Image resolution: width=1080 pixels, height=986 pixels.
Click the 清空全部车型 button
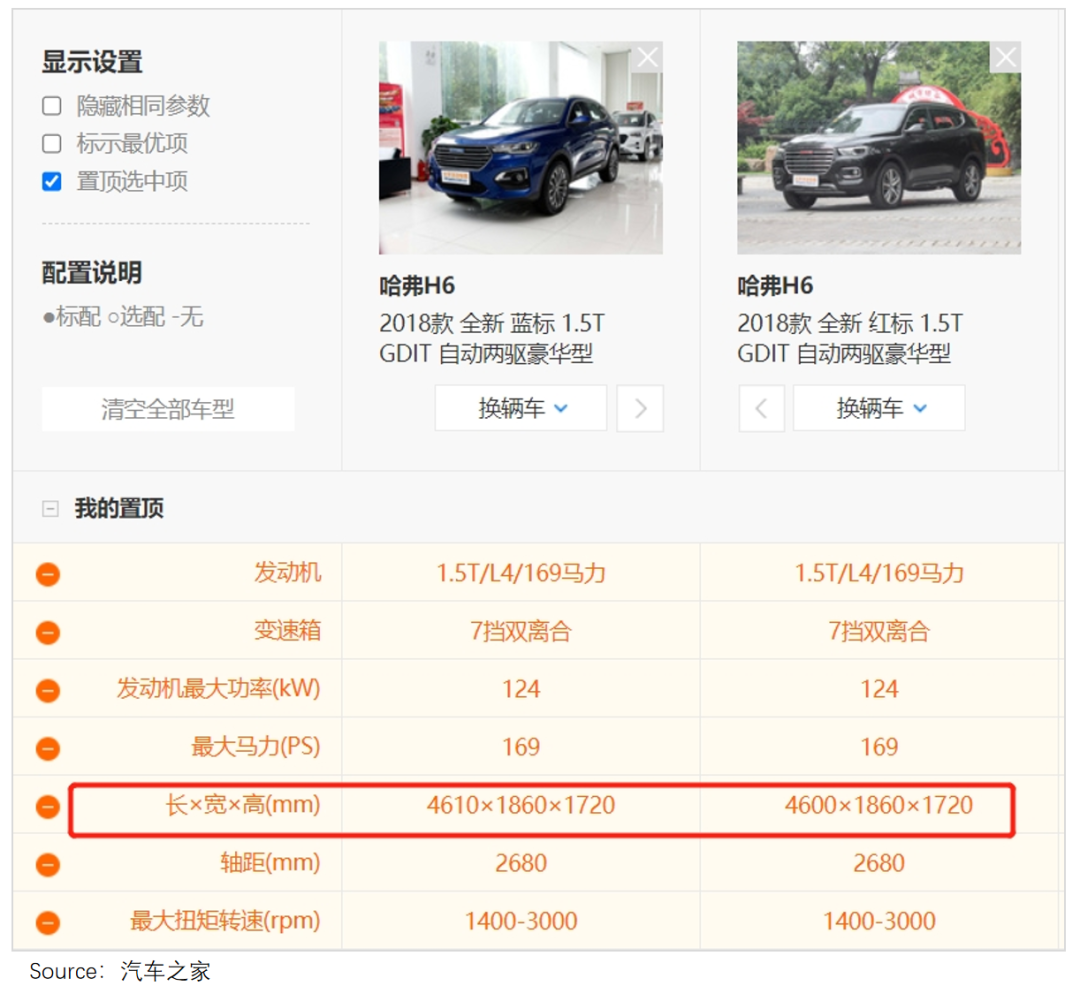point(168,409)
